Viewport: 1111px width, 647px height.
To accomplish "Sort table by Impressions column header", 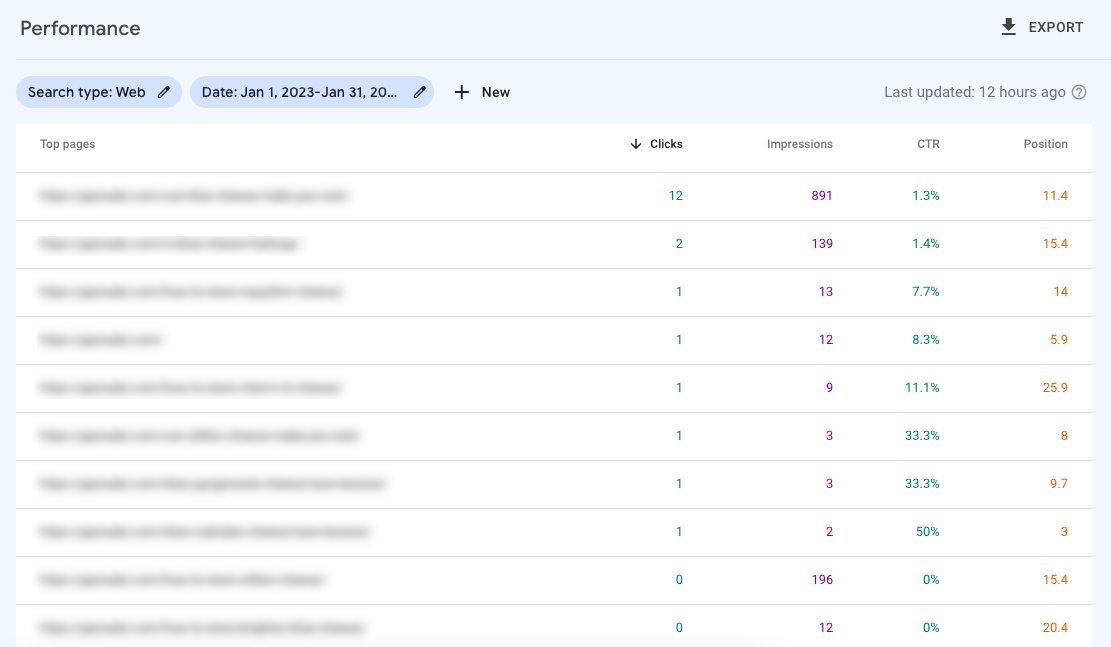I will tap(799, 144).
